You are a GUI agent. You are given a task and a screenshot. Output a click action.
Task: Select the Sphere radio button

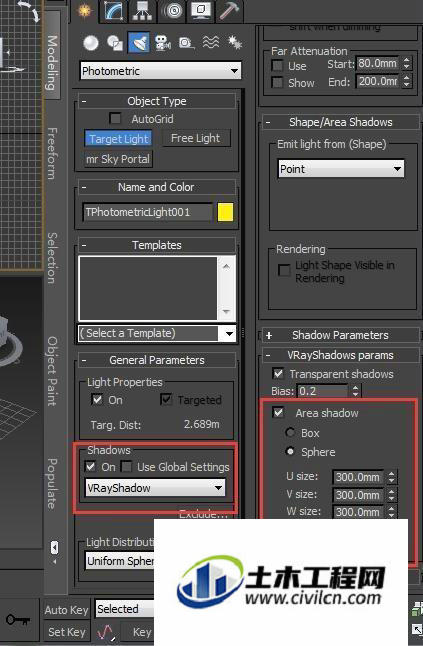tap(290, 451)
